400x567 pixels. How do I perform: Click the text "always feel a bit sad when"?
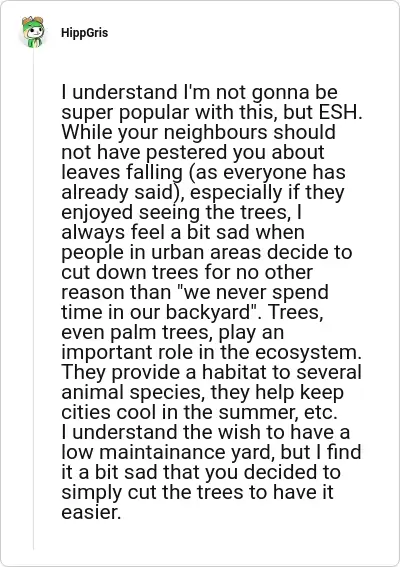tap(183, 232)
